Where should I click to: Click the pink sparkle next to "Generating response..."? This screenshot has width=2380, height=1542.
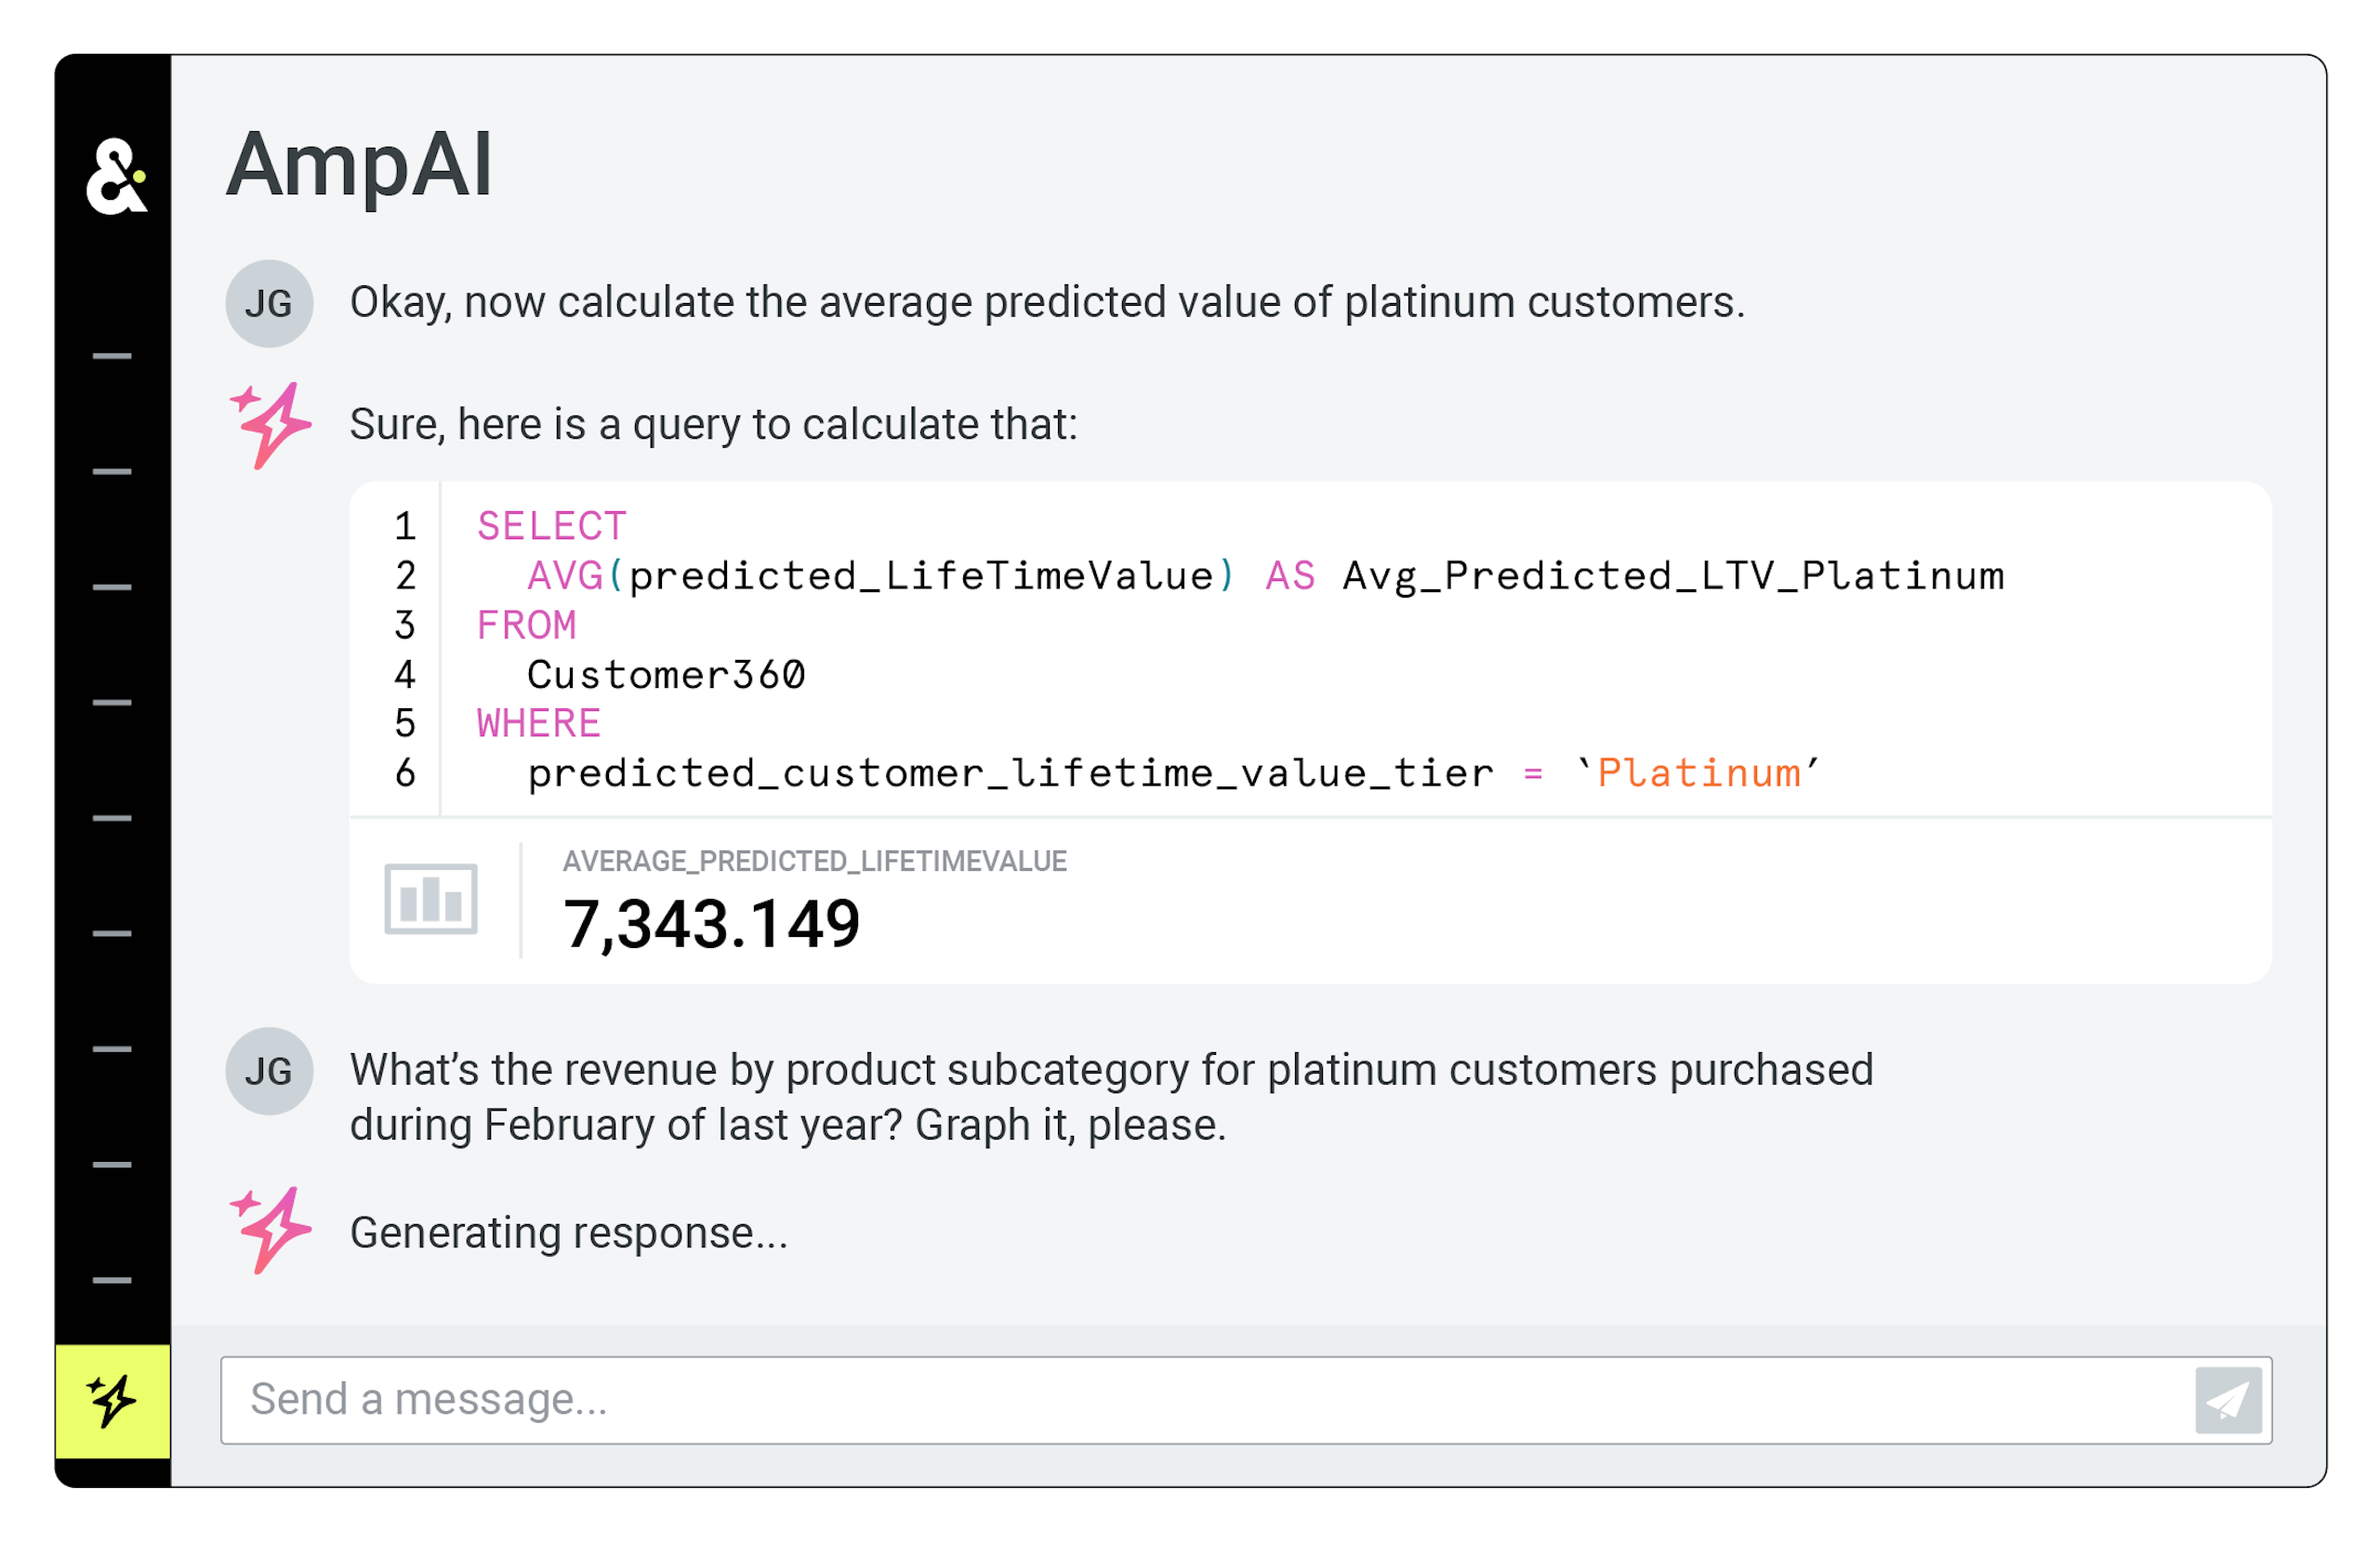click(271, 1230)
